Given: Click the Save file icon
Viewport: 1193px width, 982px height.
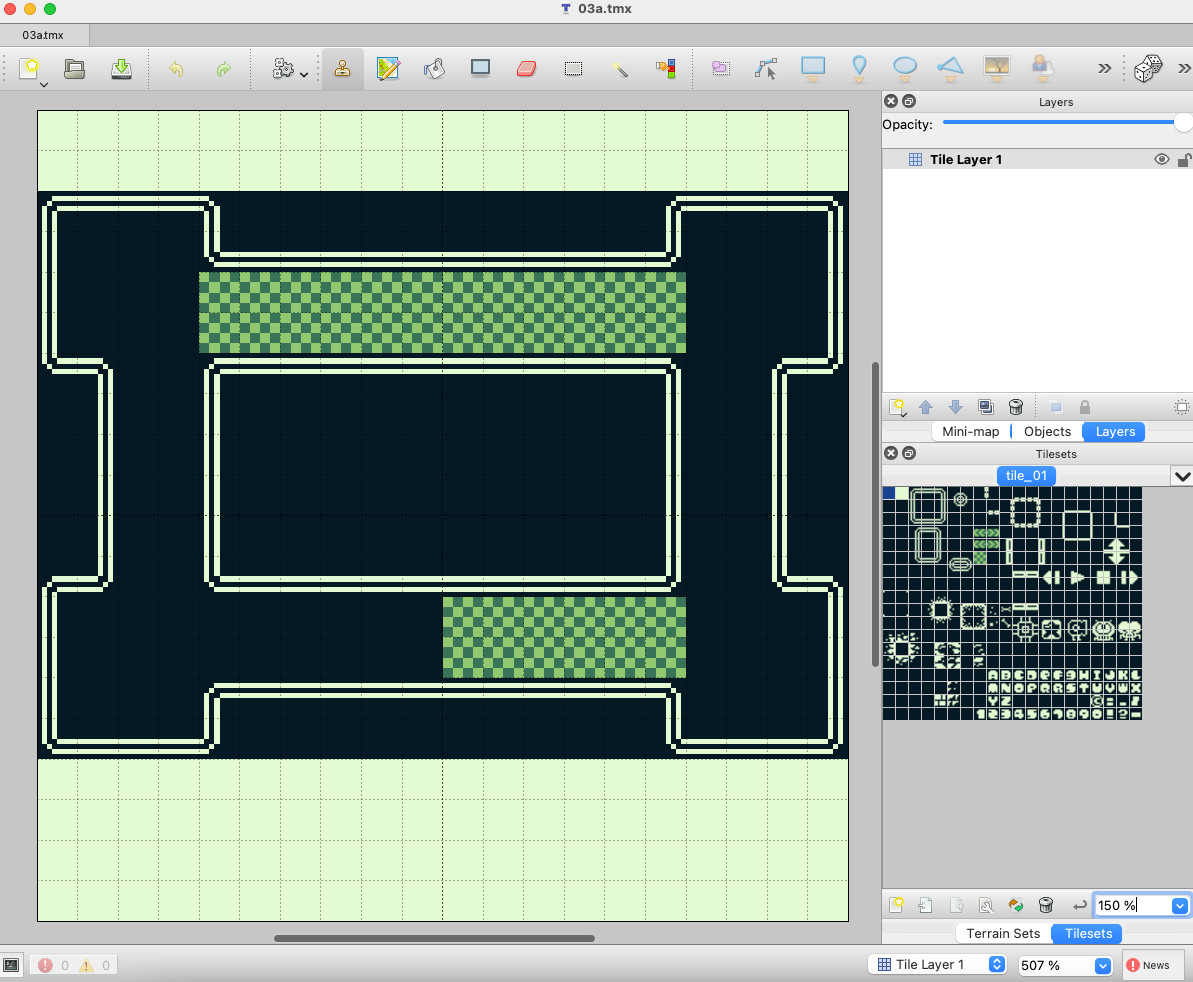Looking at the screenshot, I should (x=121, y=69).
